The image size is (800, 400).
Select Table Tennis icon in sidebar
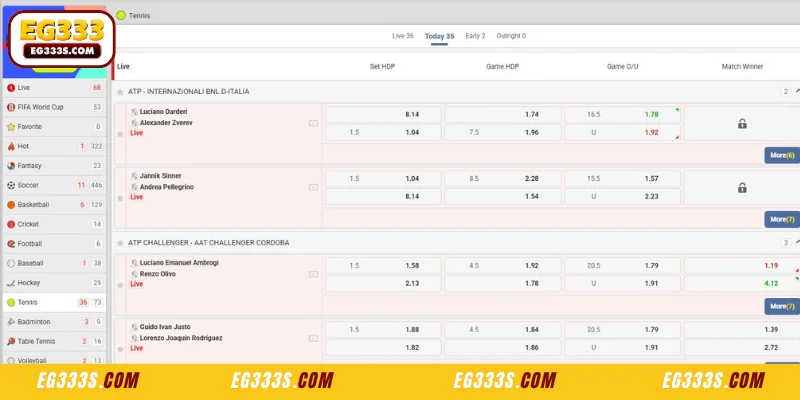pos(11,341)
